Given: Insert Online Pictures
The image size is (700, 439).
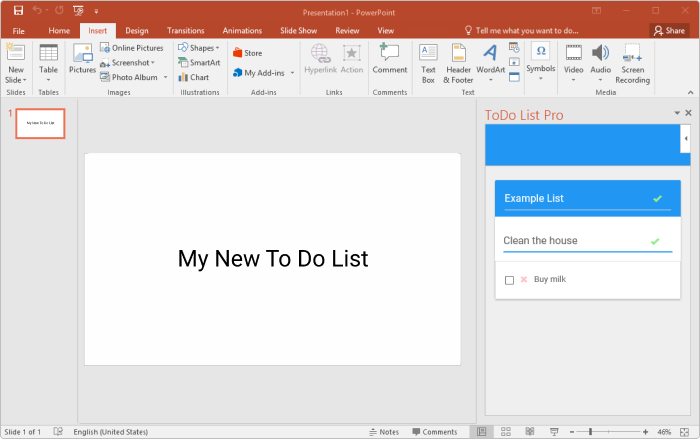Looking at the screenshot, I should click(x=132, y=48).
